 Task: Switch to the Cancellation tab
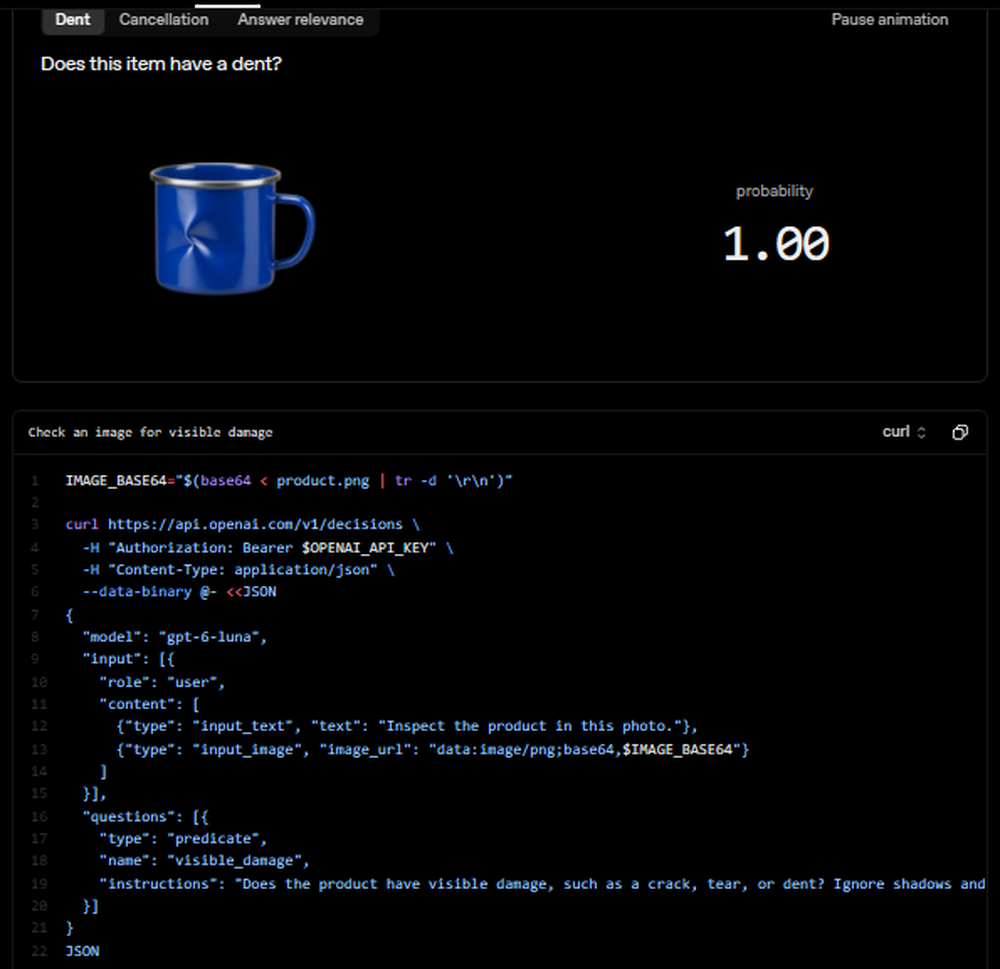pos(164,20)
